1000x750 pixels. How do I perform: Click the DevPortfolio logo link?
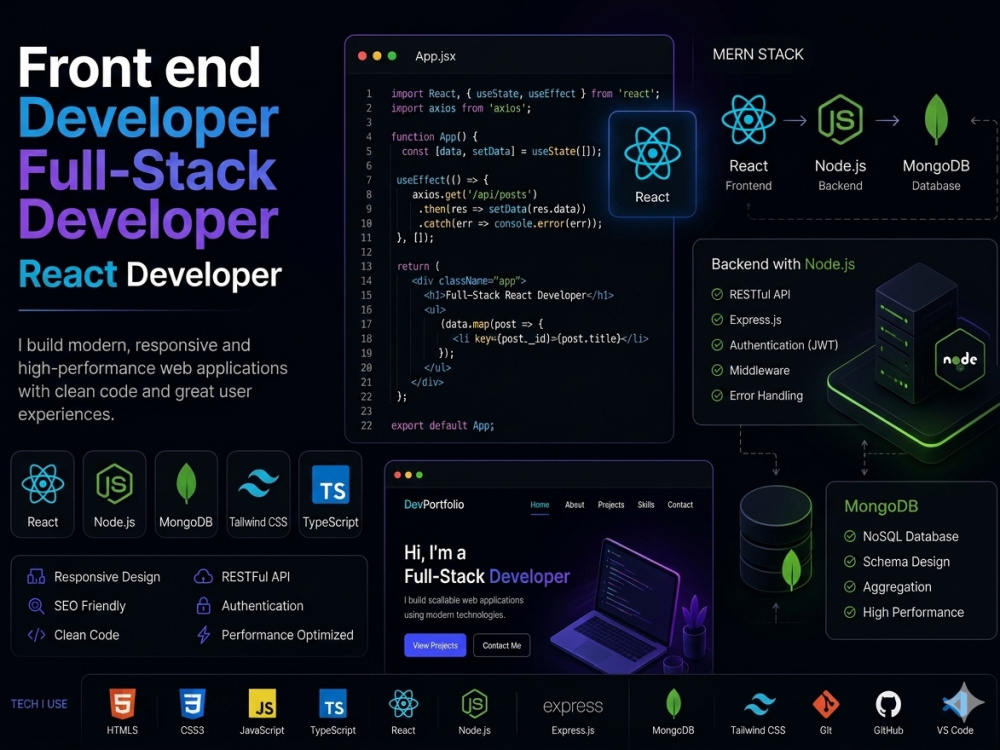pos(434,504)
